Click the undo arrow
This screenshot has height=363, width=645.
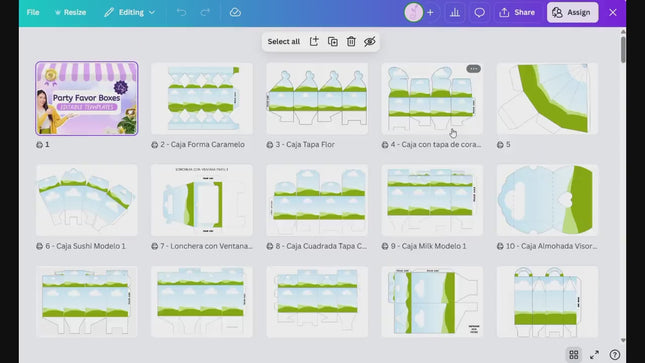tap(181, 12)
